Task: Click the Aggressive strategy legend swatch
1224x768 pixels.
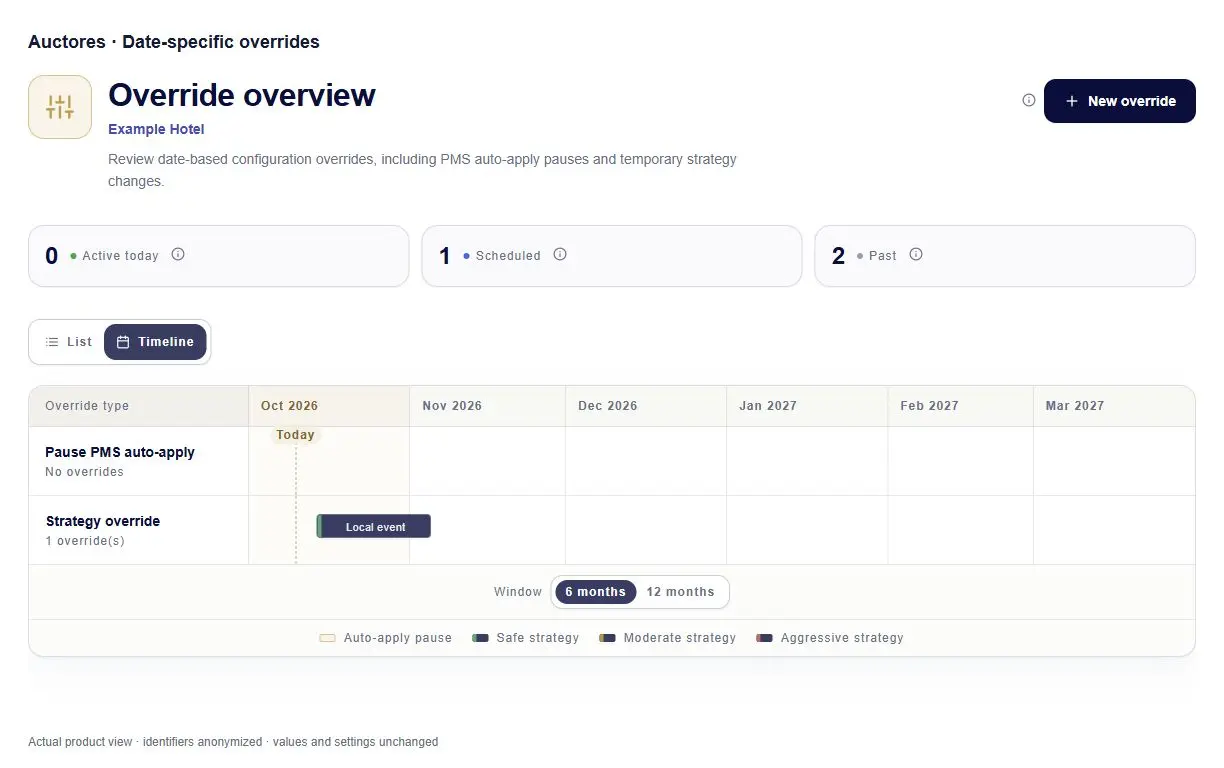Action: click(x=765, y=638)
